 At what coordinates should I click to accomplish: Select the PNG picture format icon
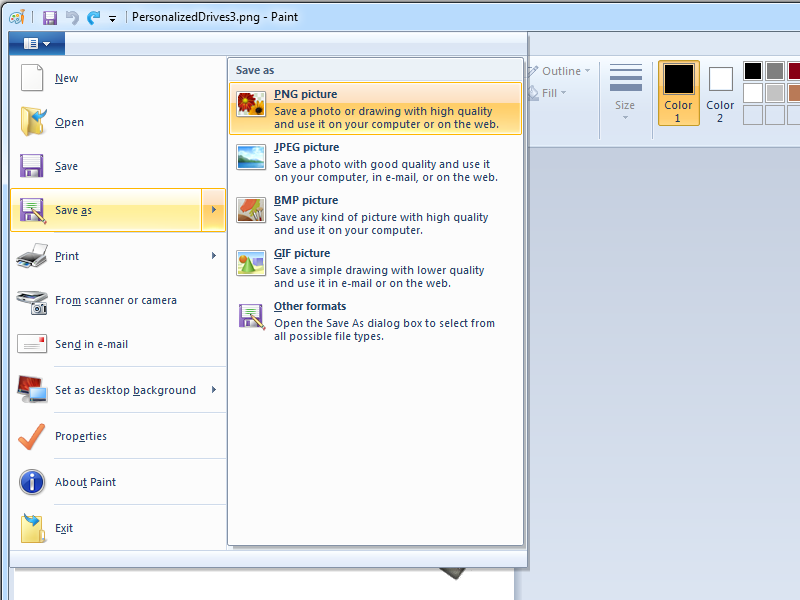251,104
